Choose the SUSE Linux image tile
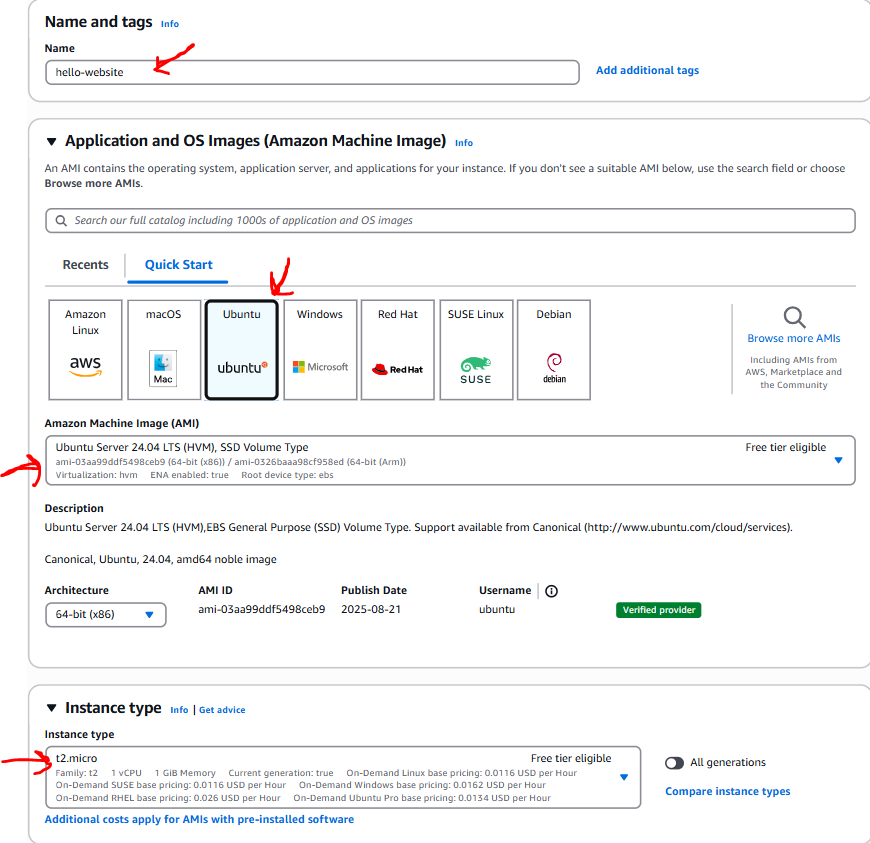The image size is (870, 843). coord(475,350)
